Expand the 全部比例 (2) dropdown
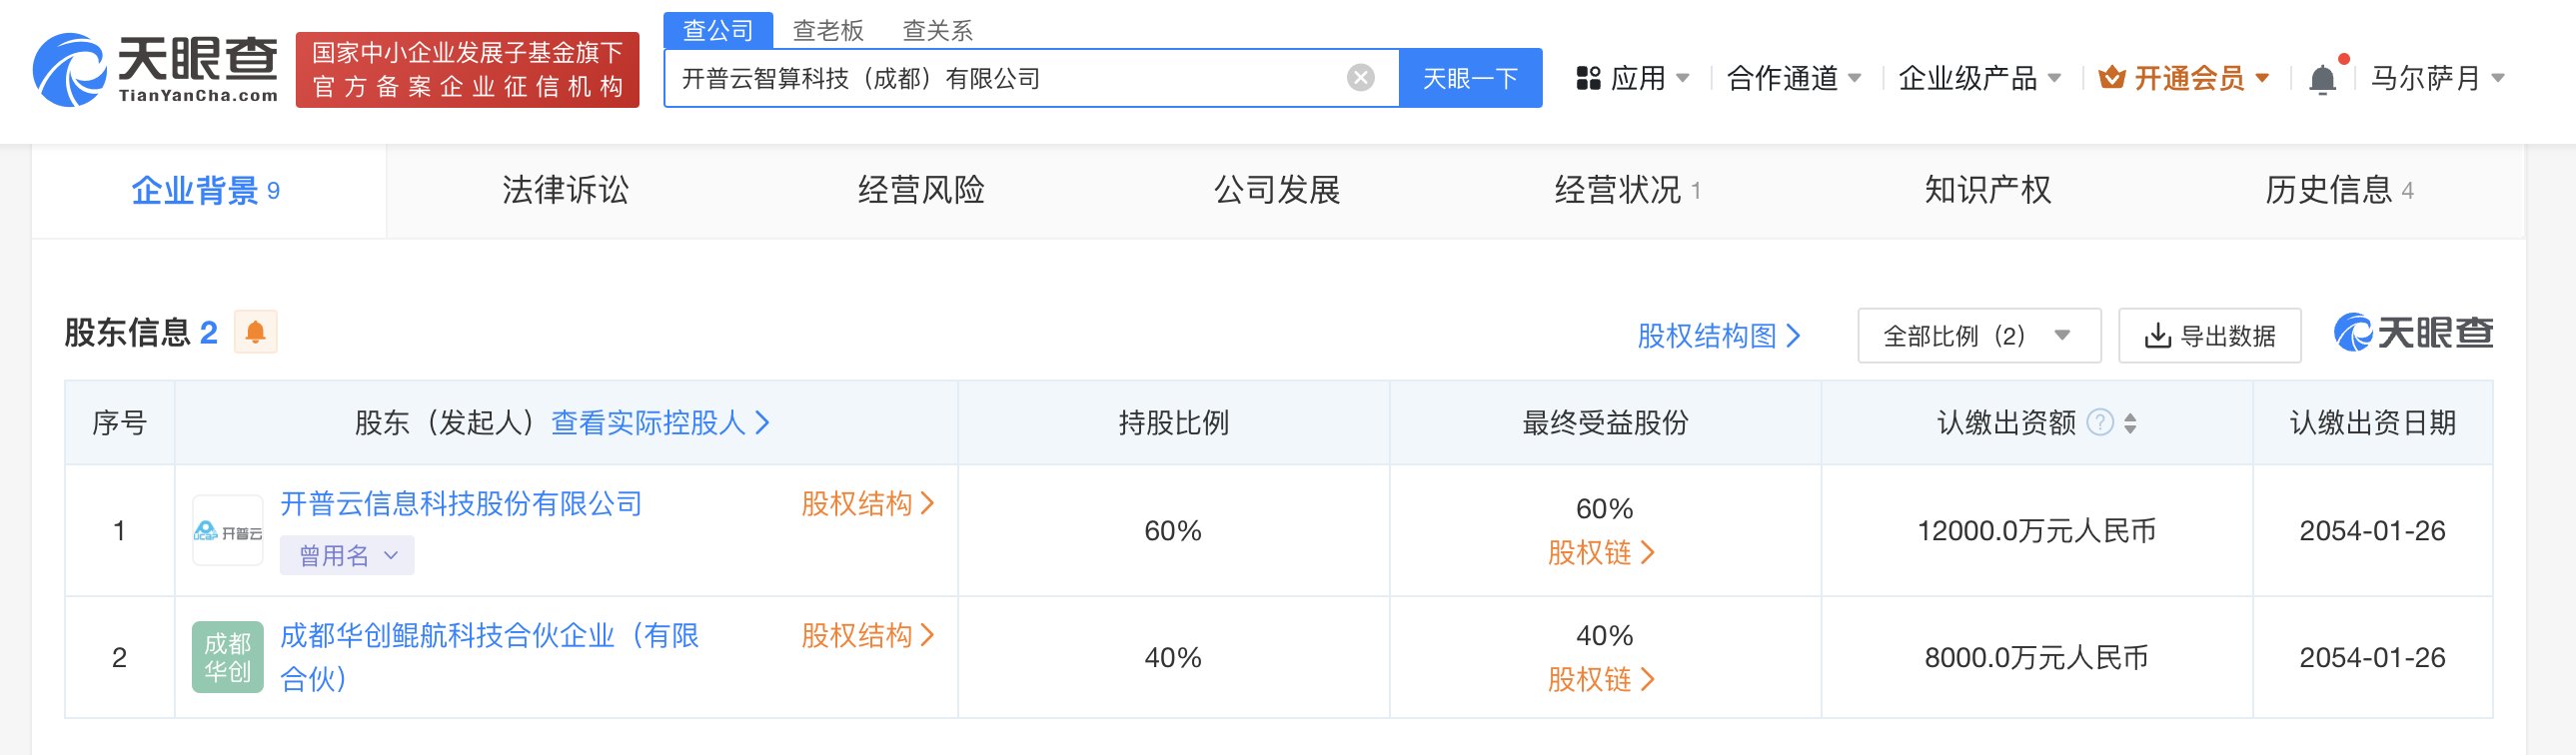 pyautogui.click(x=1979, y=335)
